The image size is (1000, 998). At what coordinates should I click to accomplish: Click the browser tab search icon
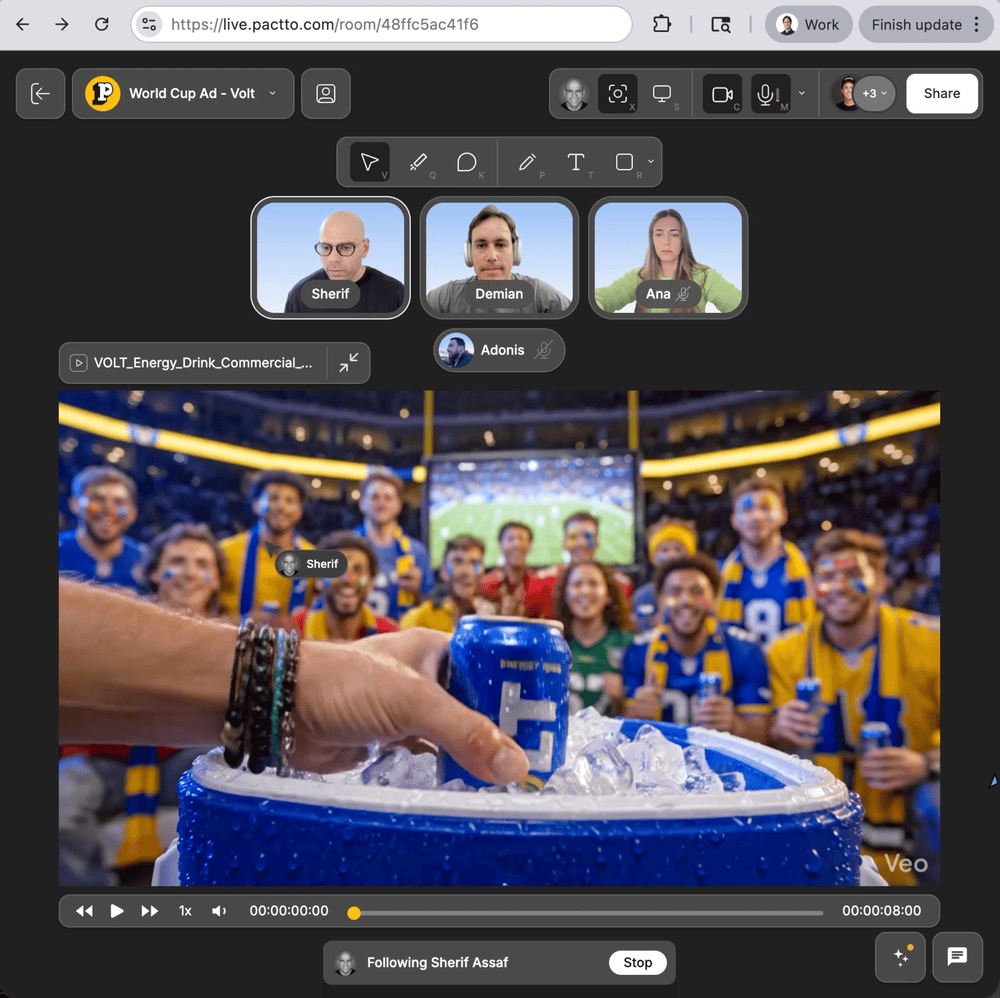721,24
